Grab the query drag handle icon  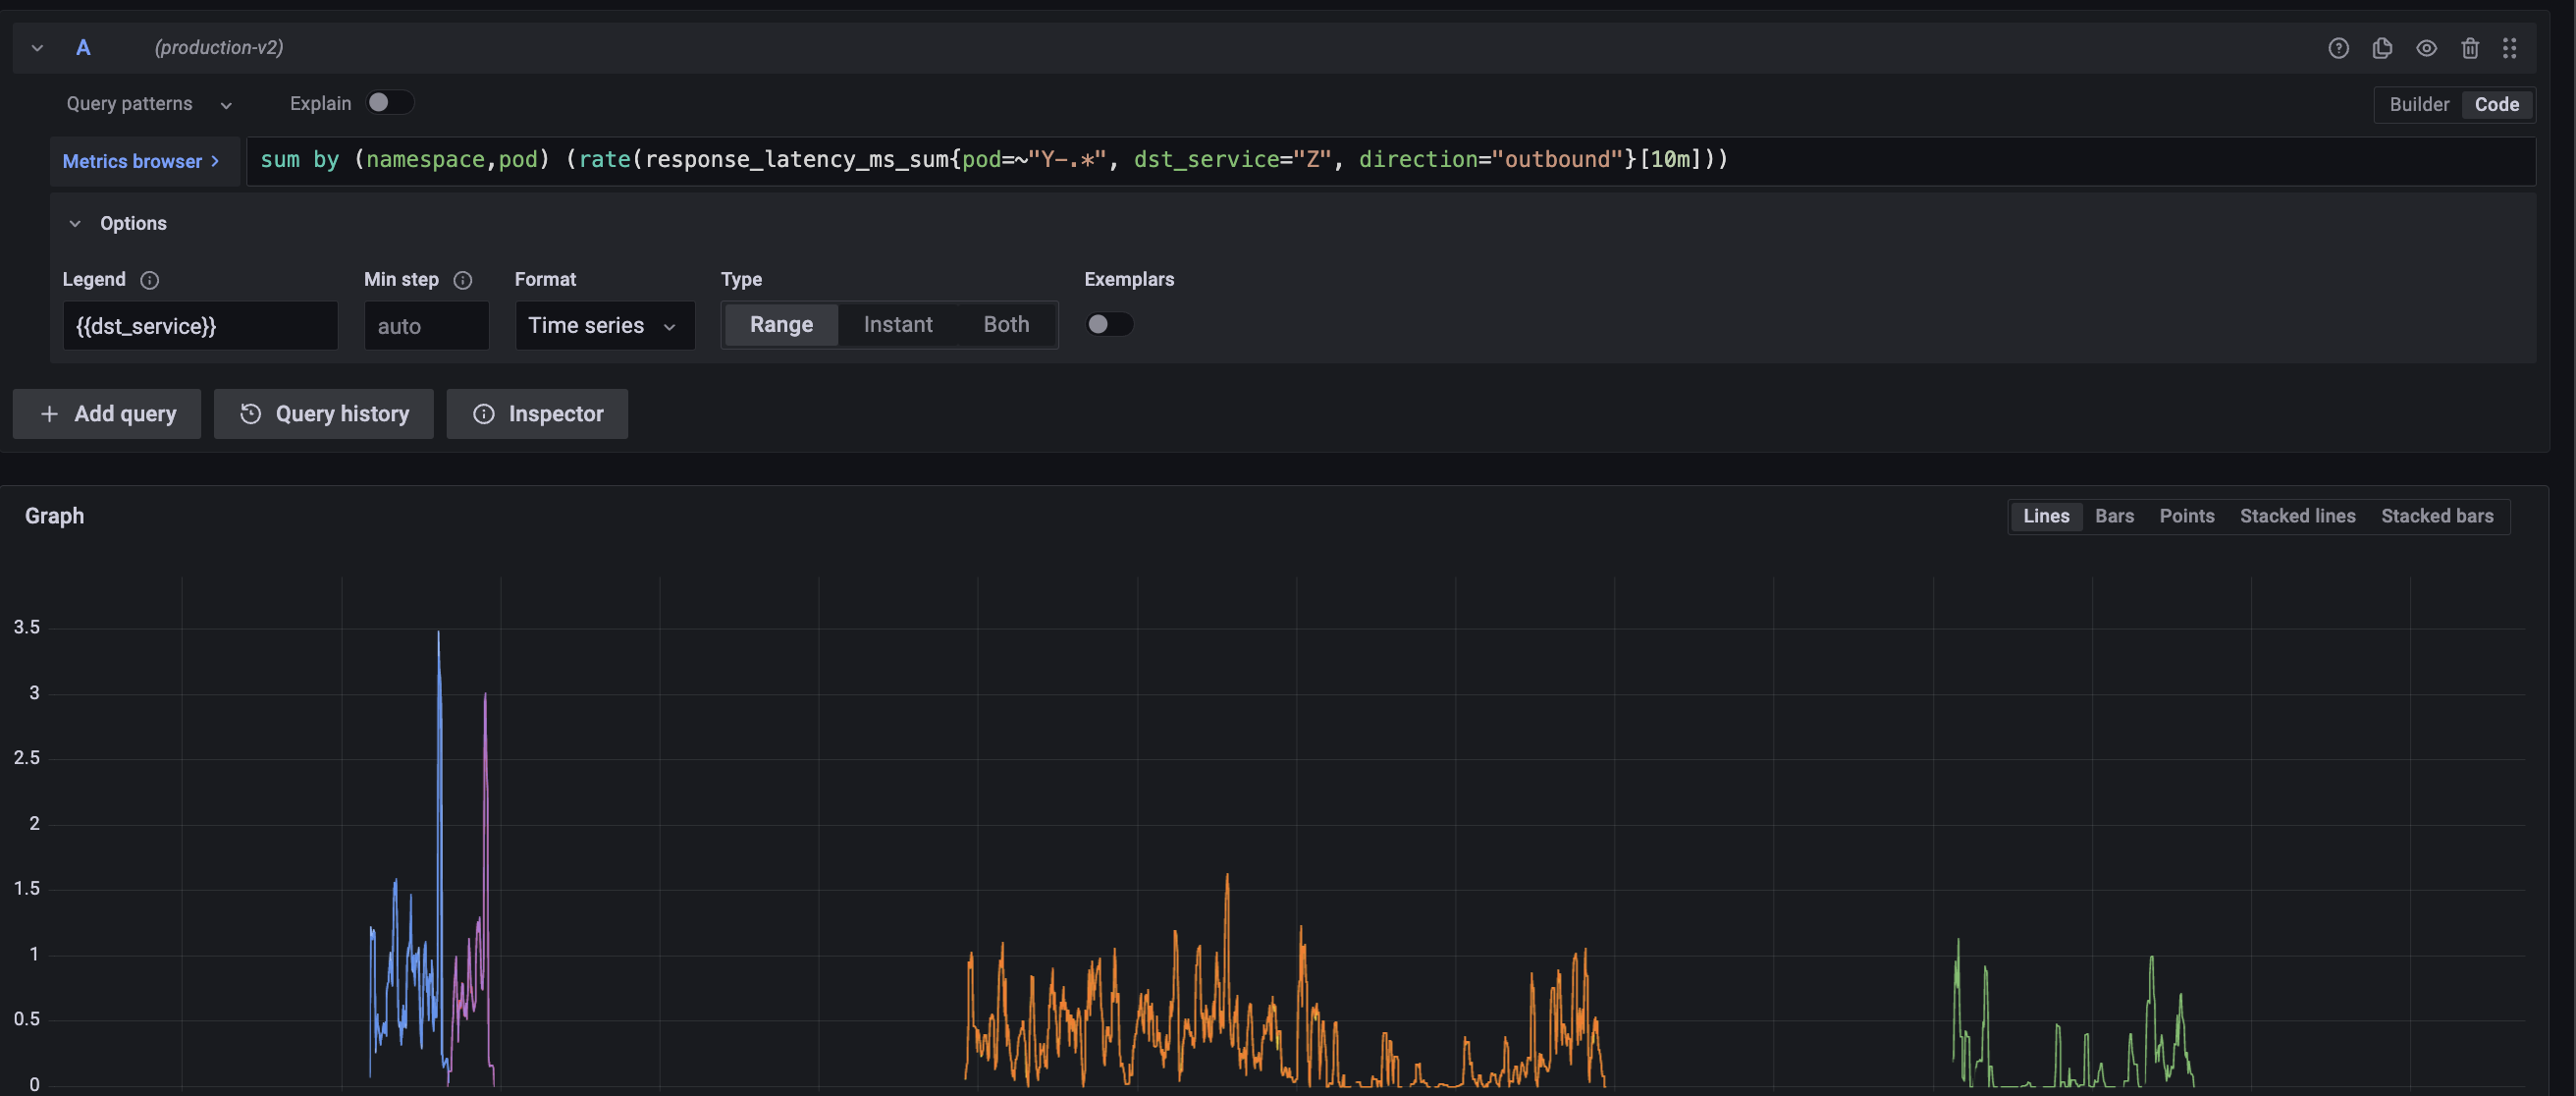click(2511, 48)
